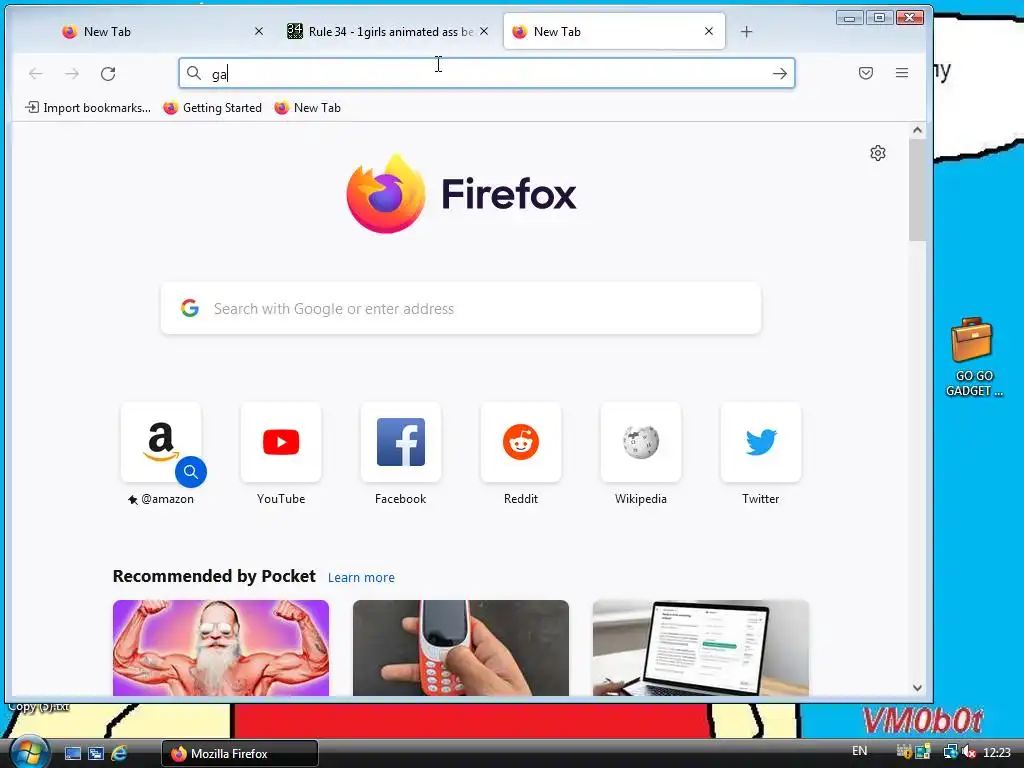1024x768 pixels.
Task: Click the back navigation arrow
Action: [36, 74]
